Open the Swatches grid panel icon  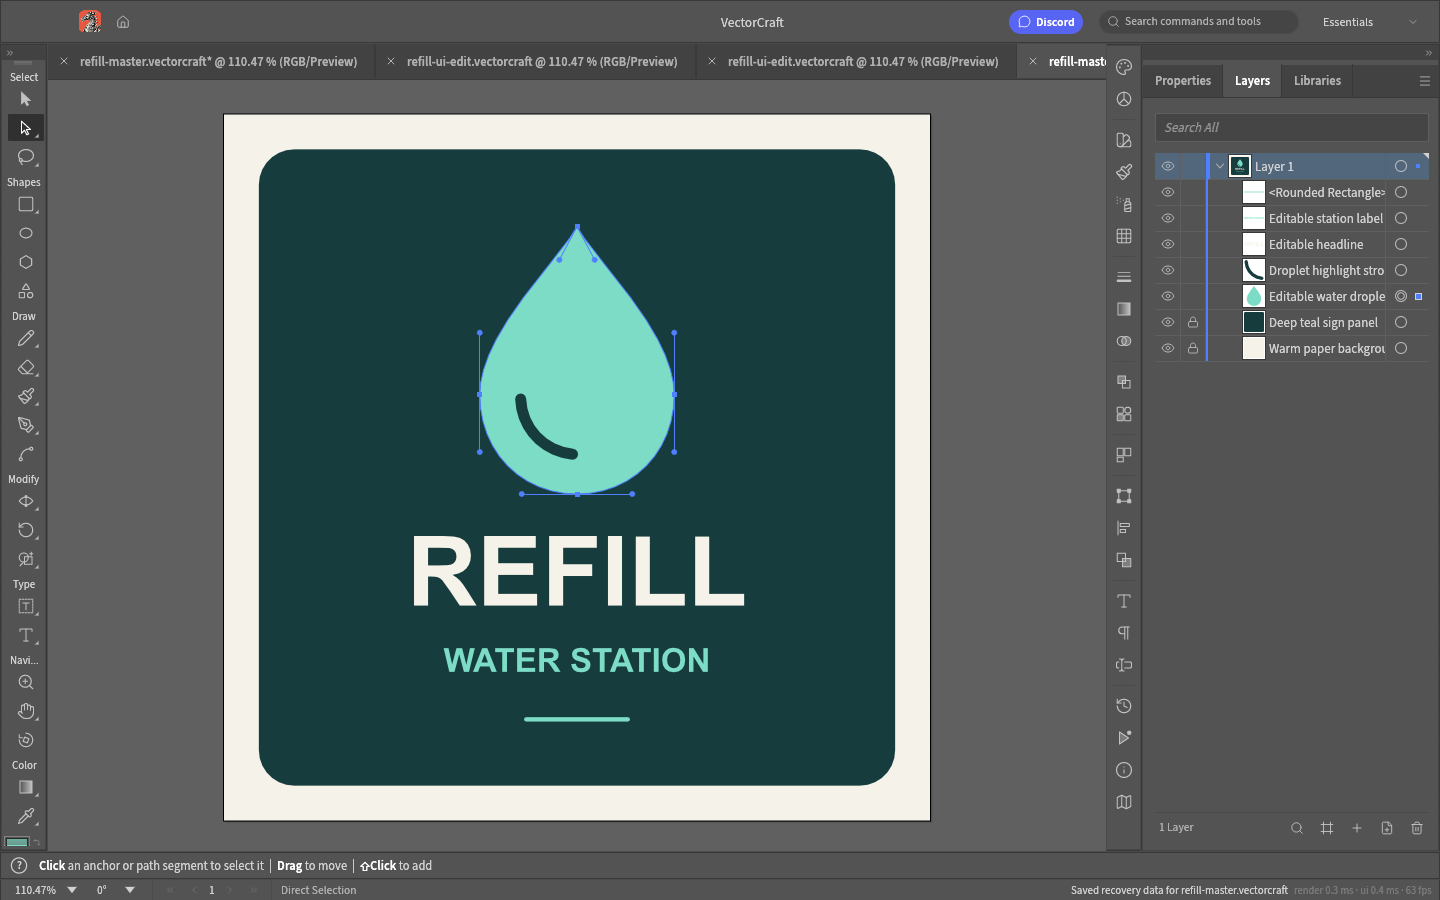(x=1124, y=236)
